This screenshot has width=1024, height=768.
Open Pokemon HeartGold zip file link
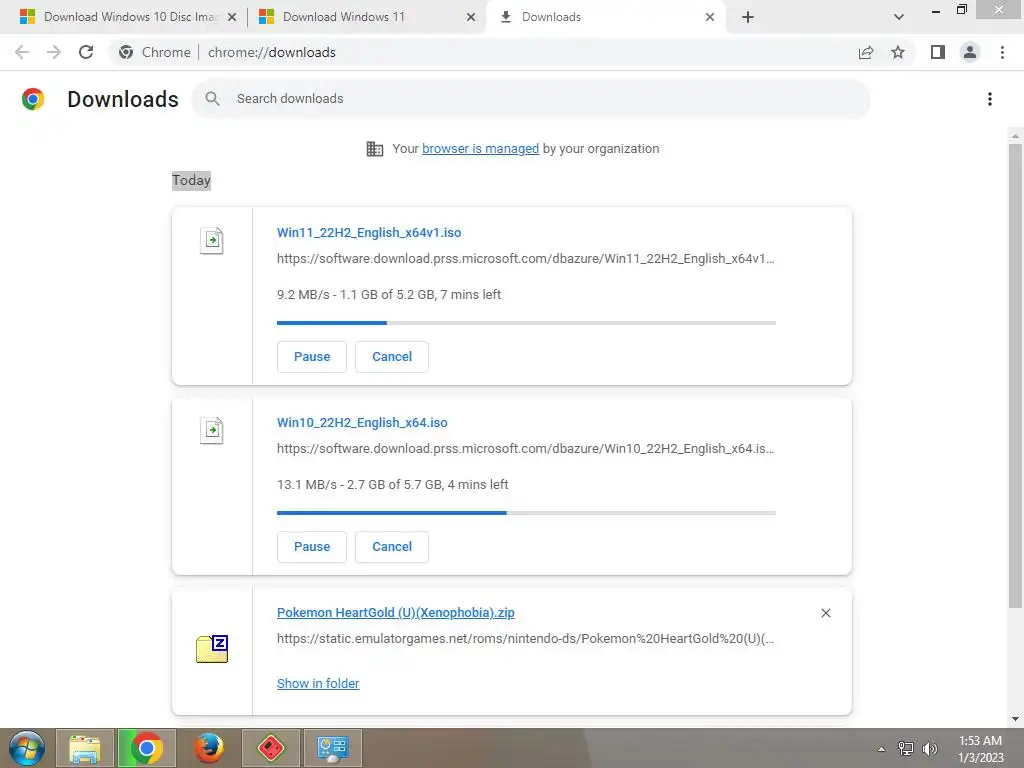396,613
